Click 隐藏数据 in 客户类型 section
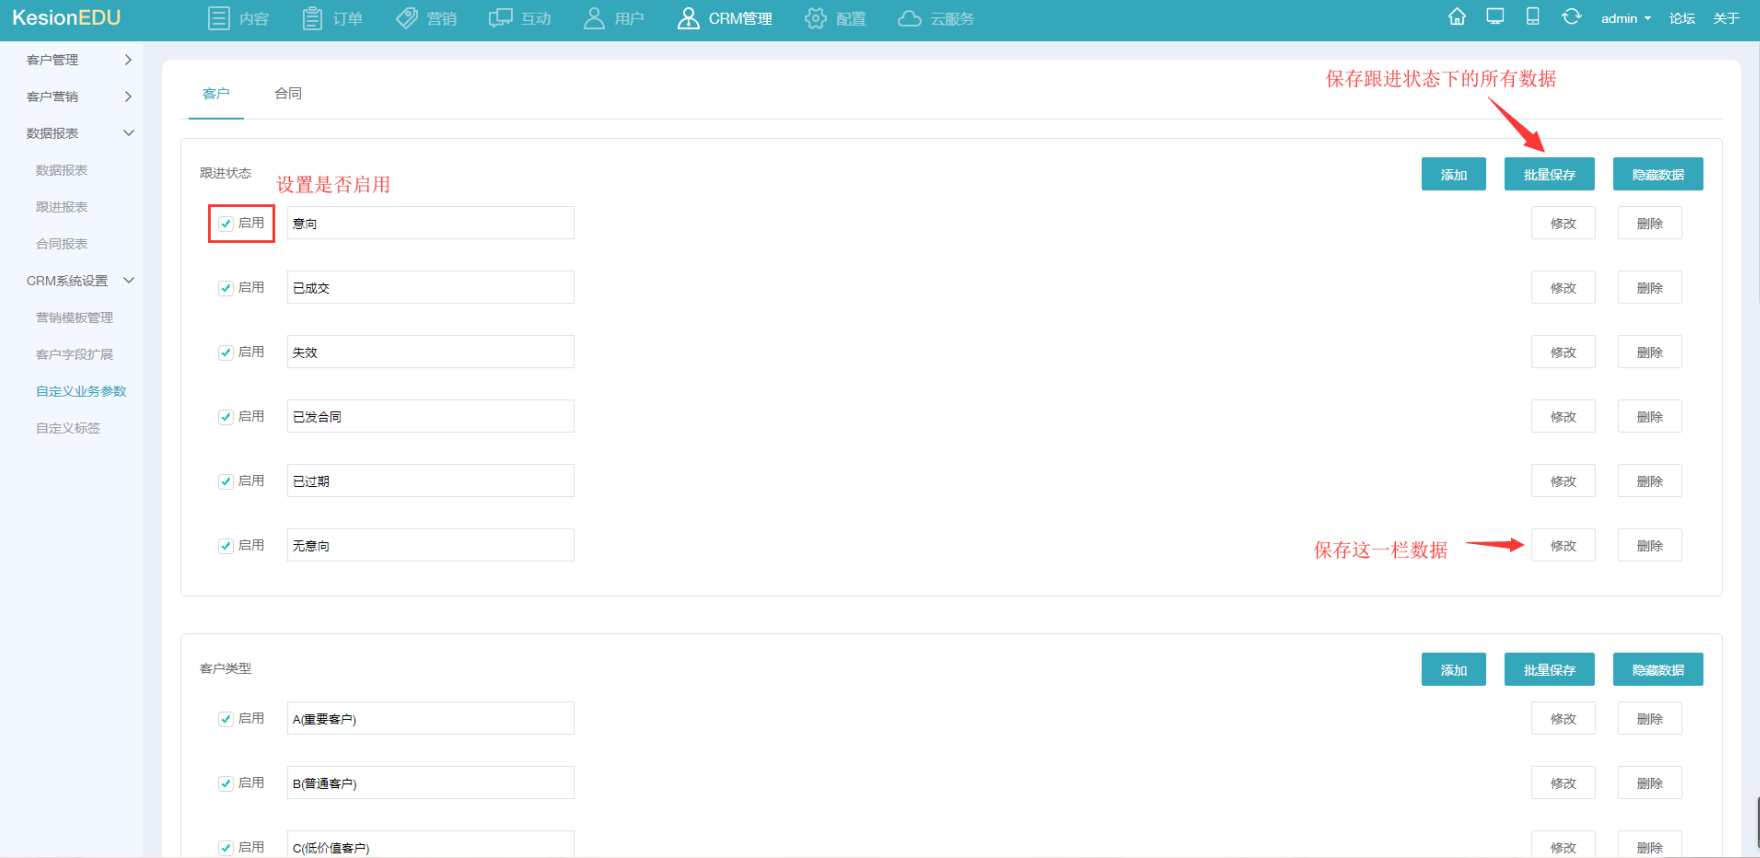Viewport: 1760px width, 858px height. tap(1658, 670)
